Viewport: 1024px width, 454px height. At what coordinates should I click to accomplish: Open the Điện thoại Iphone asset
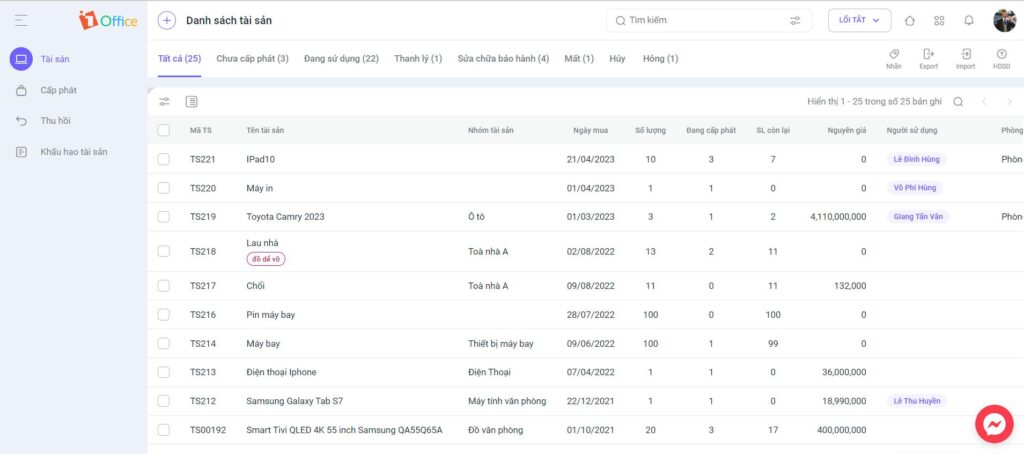(x=281, y=372)
